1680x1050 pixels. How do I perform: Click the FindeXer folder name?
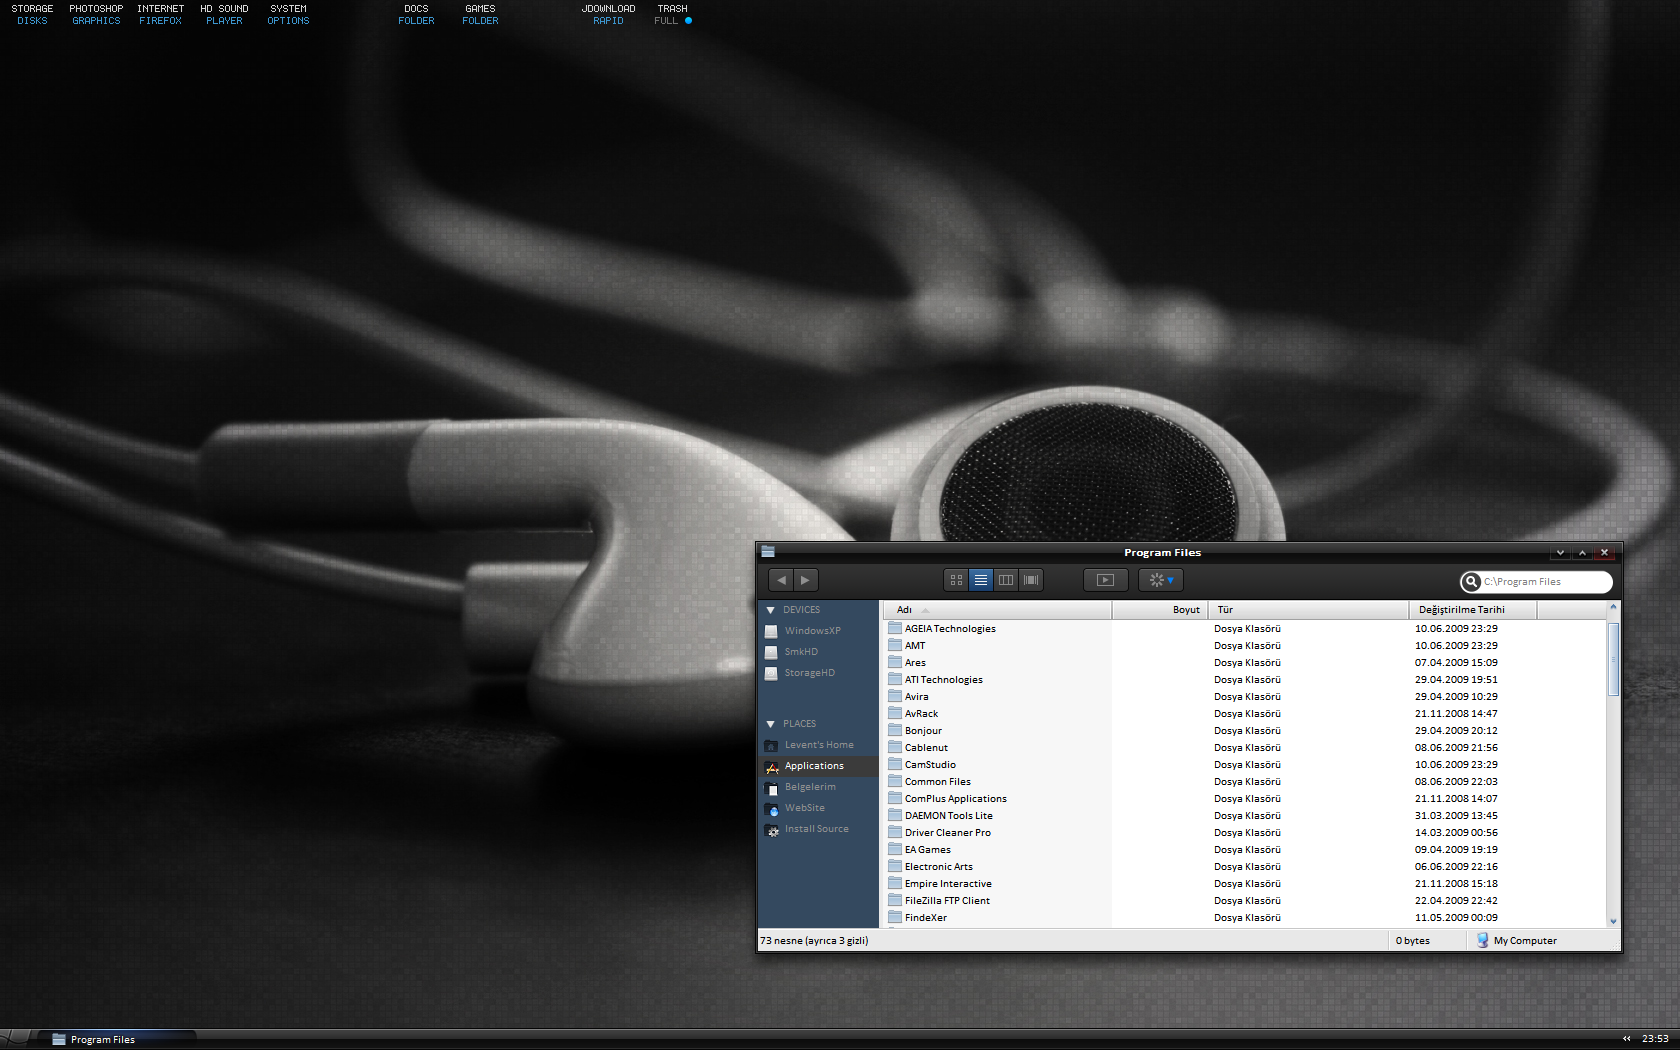coord(925,918)
